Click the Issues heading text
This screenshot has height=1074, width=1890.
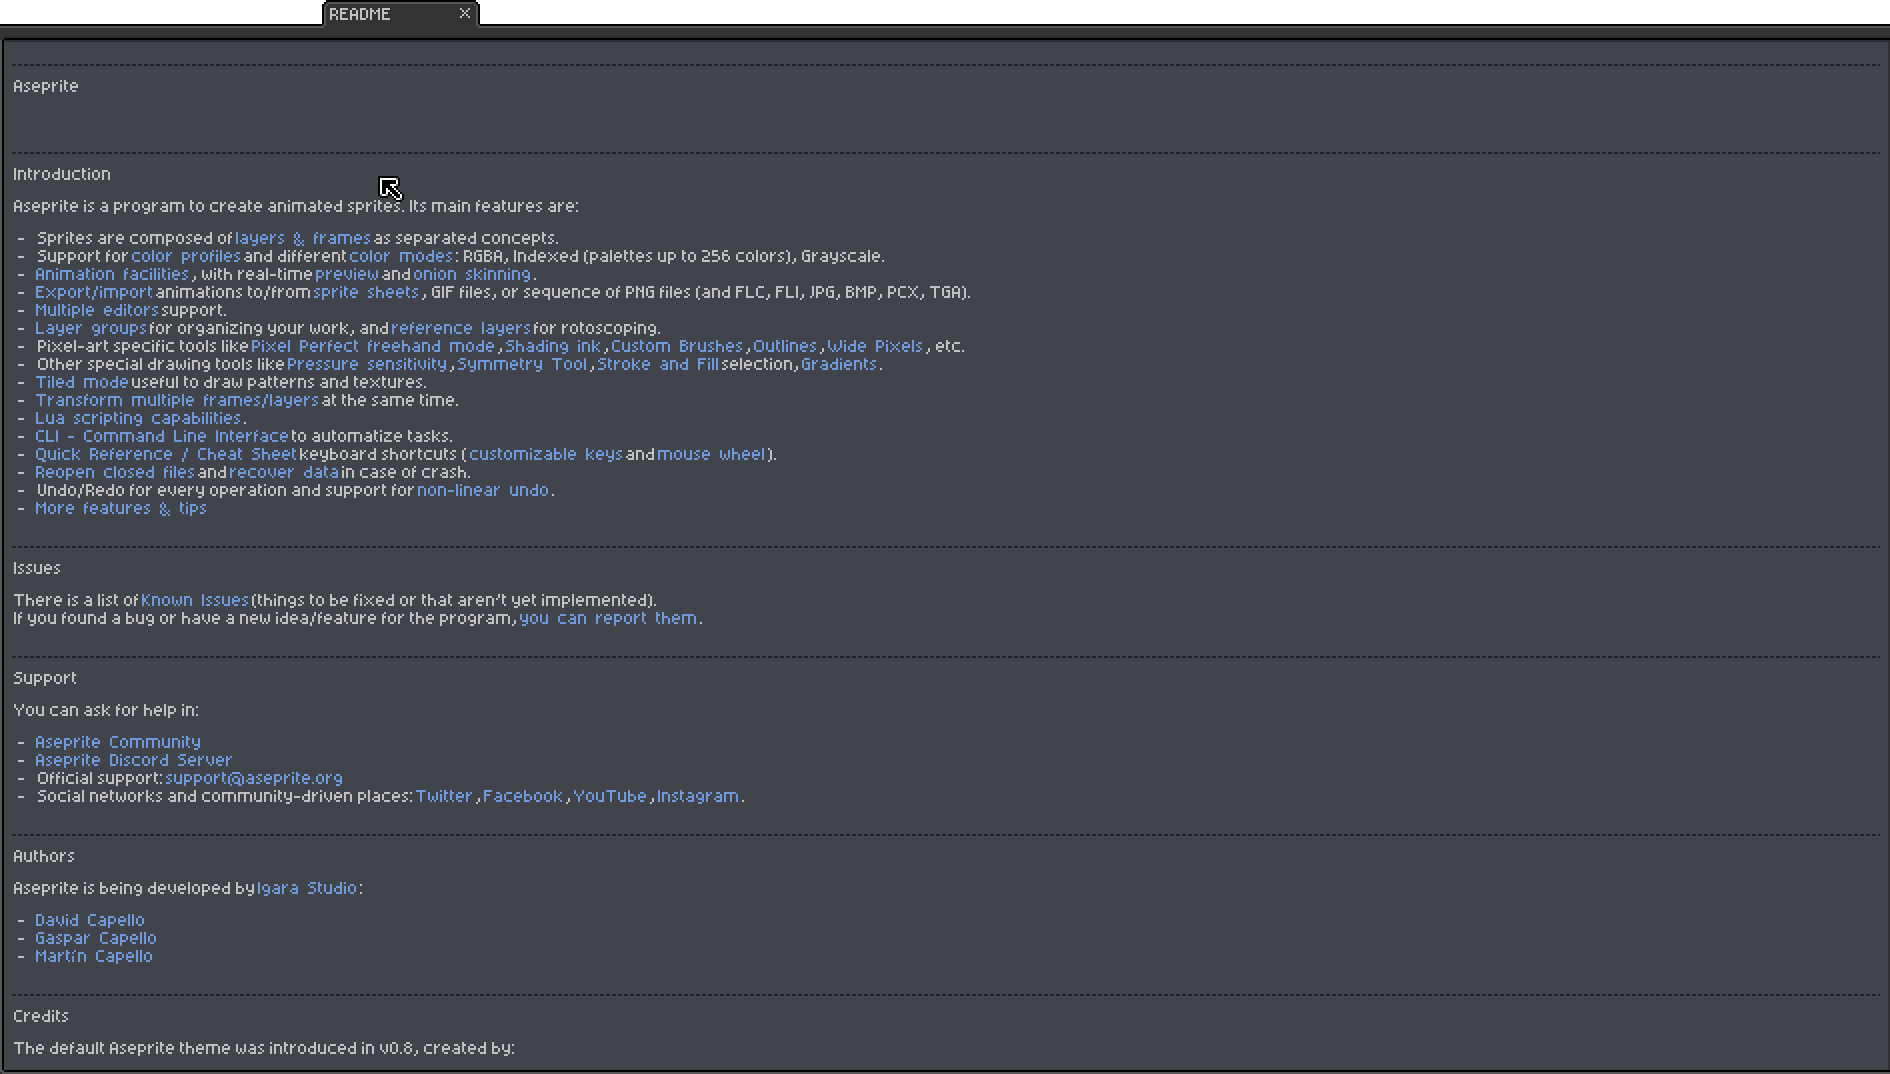coord(37,568)
